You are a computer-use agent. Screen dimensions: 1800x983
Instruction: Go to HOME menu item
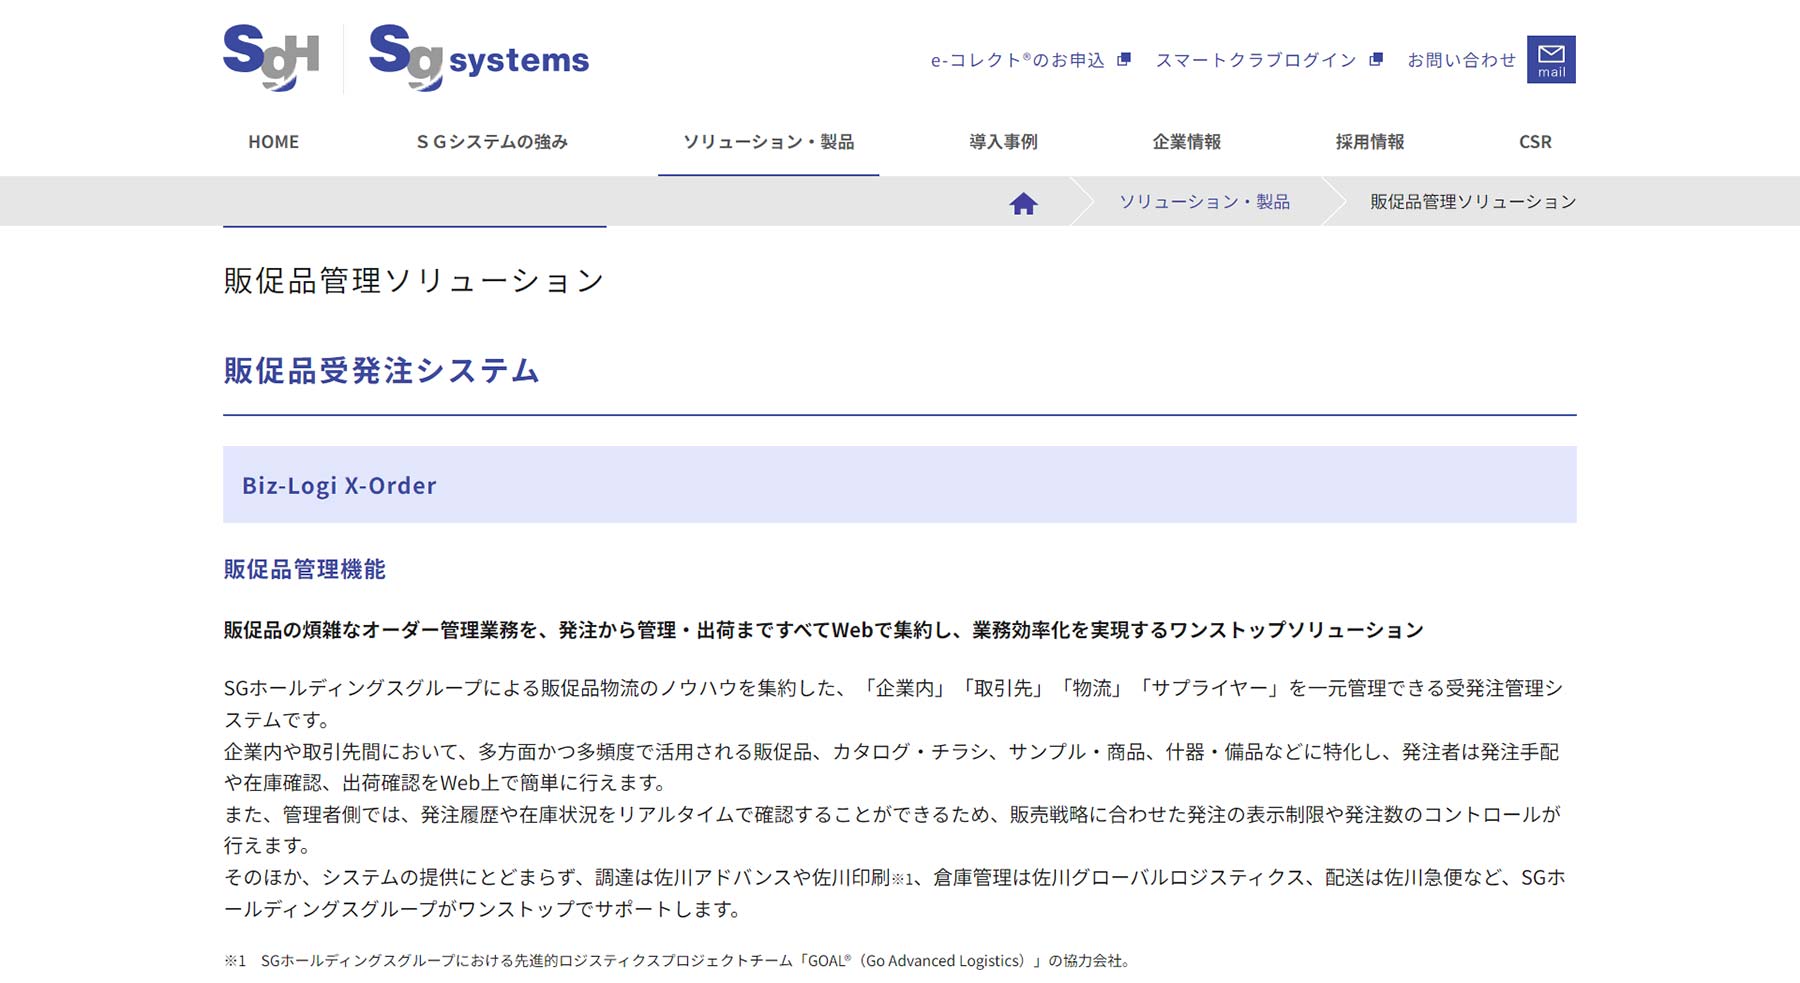point(273,142)
